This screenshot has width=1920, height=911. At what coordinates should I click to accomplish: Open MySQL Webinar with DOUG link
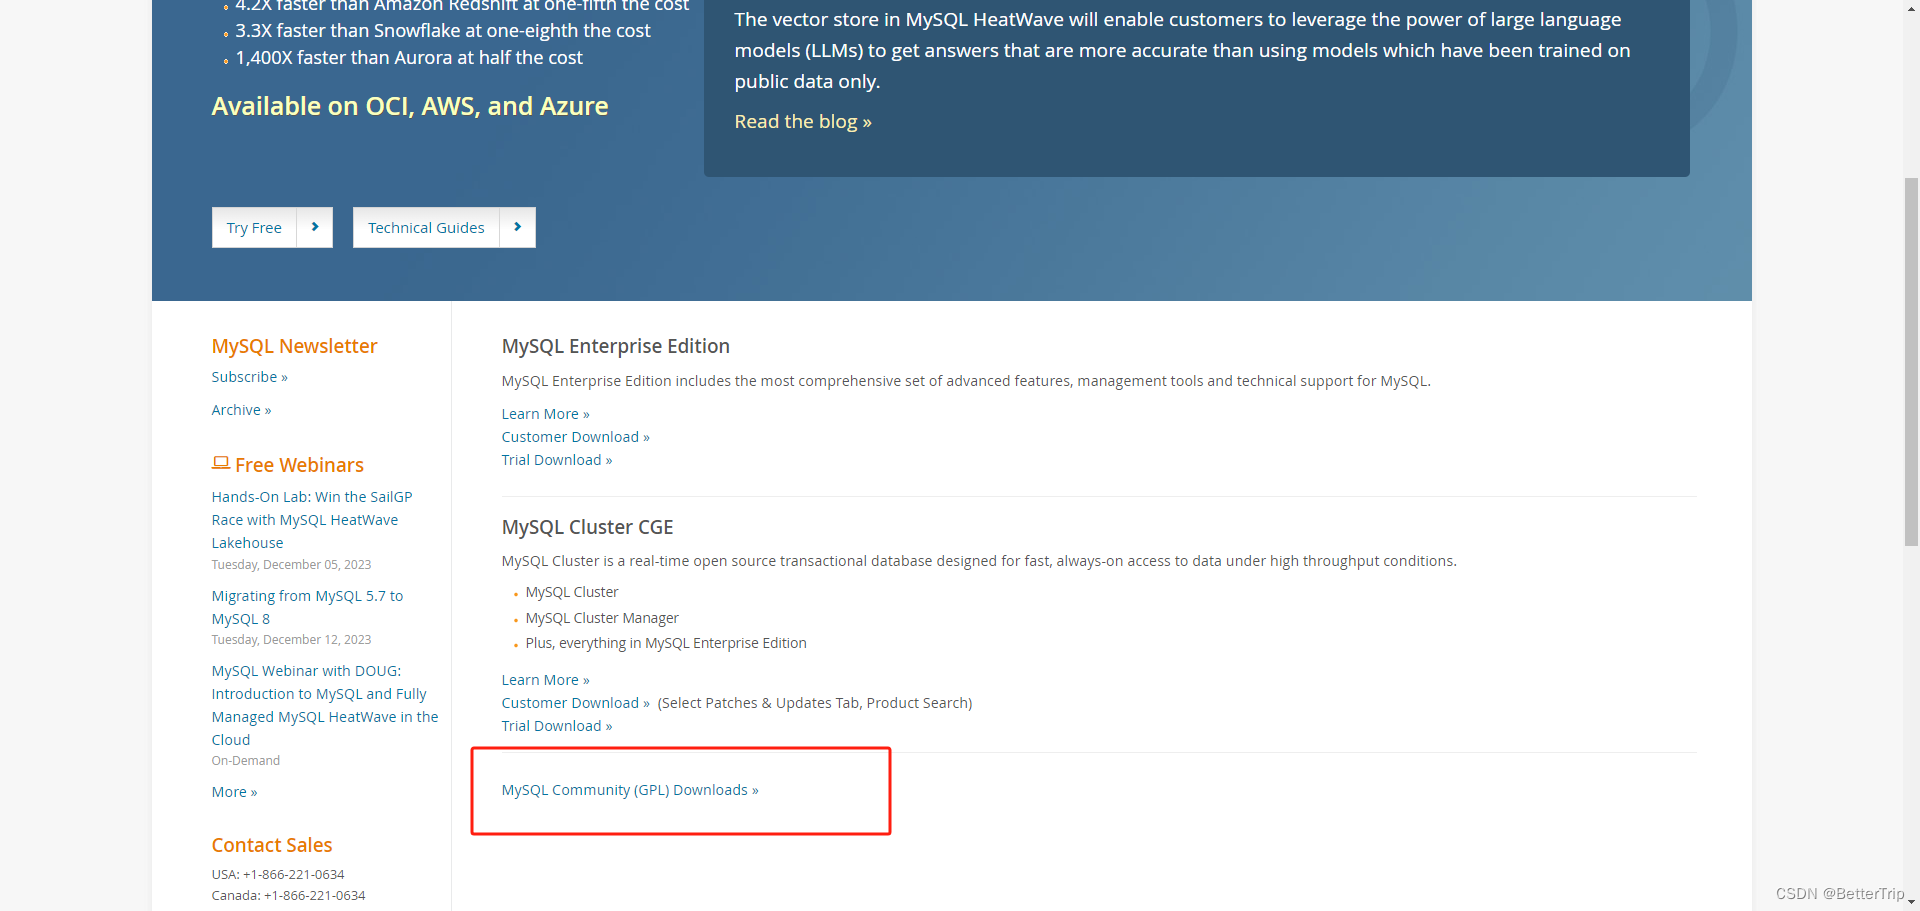(325, 705)
